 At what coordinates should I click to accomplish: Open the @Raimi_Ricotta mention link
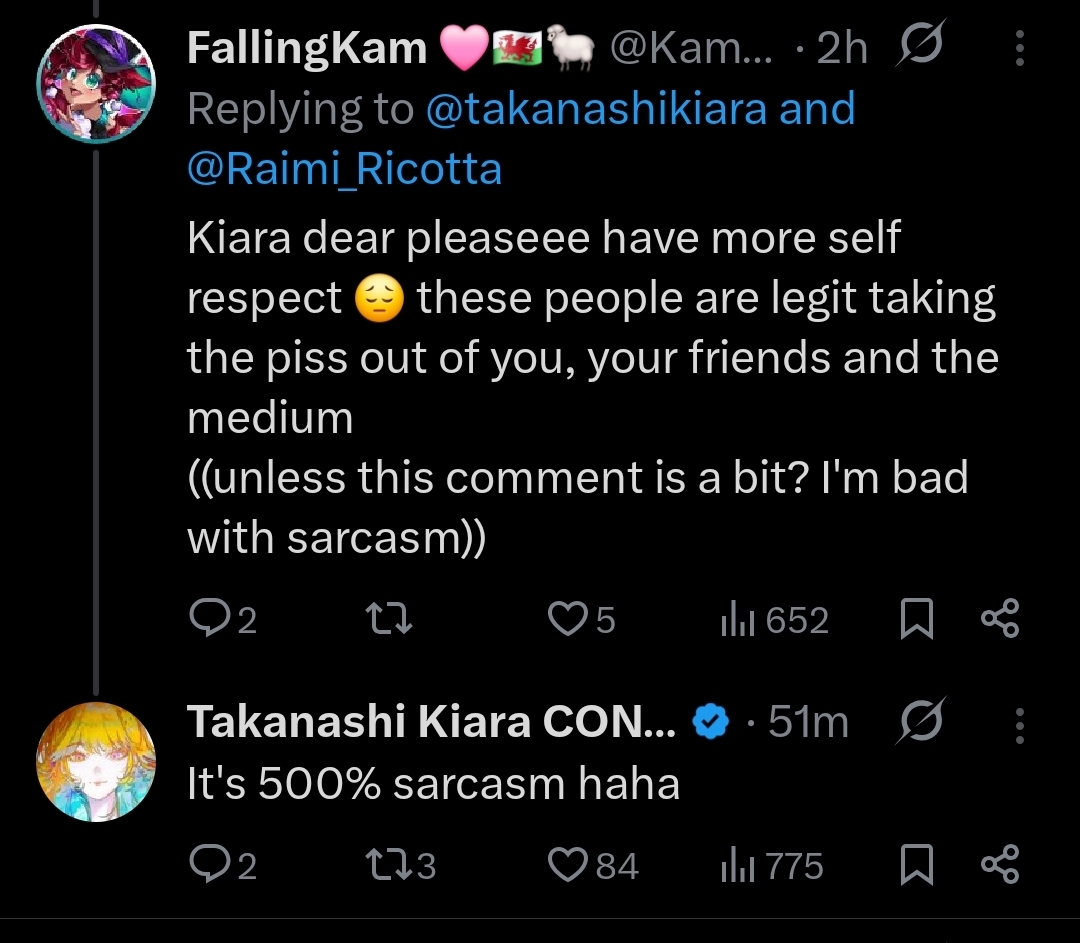click(344, 169)
